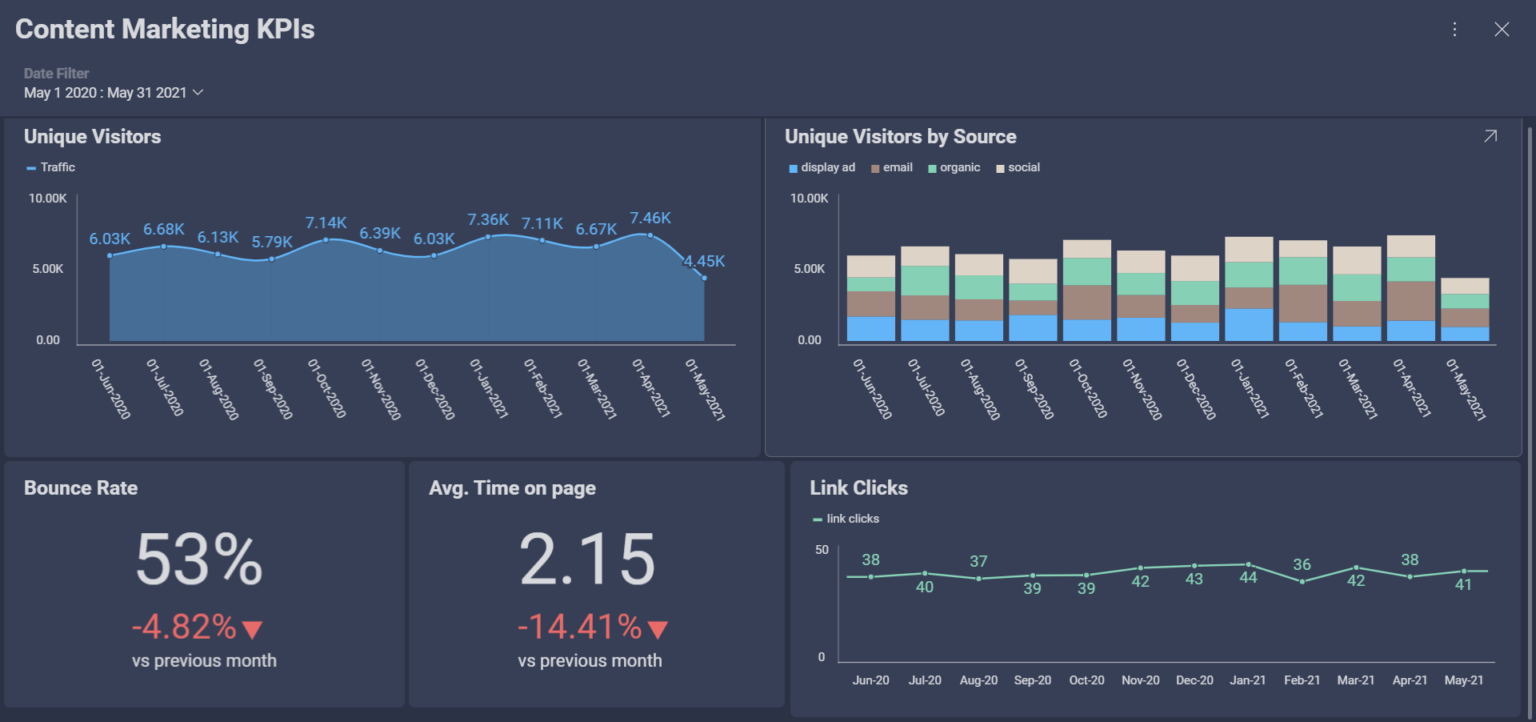Open the dashboard options menu via three-dot icon
Screen dimensions: 1536x722
click(1455, 29)
